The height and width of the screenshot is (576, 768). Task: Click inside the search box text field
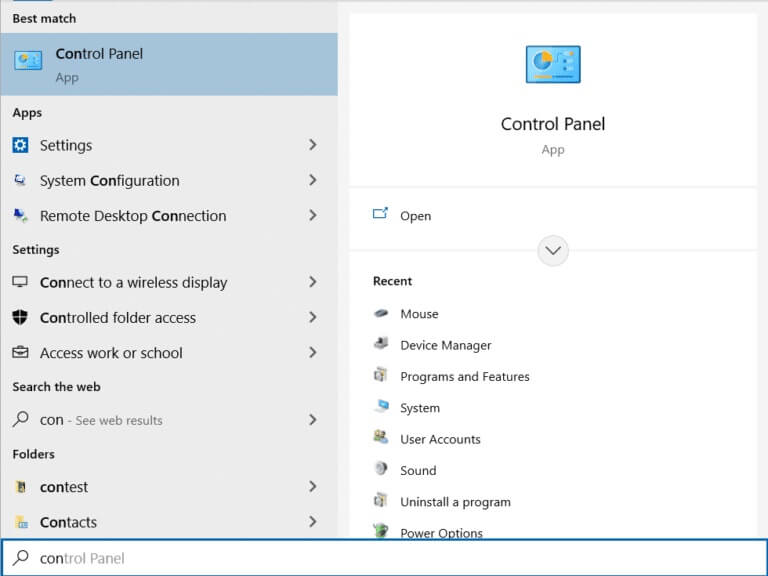384,558
